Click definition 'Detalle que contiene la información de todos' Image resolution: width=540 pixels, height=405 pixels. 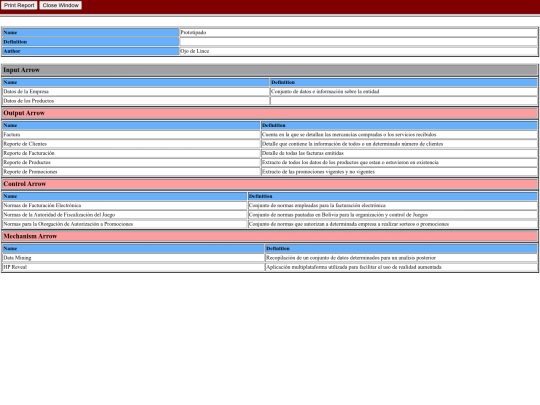pos(399,144)
